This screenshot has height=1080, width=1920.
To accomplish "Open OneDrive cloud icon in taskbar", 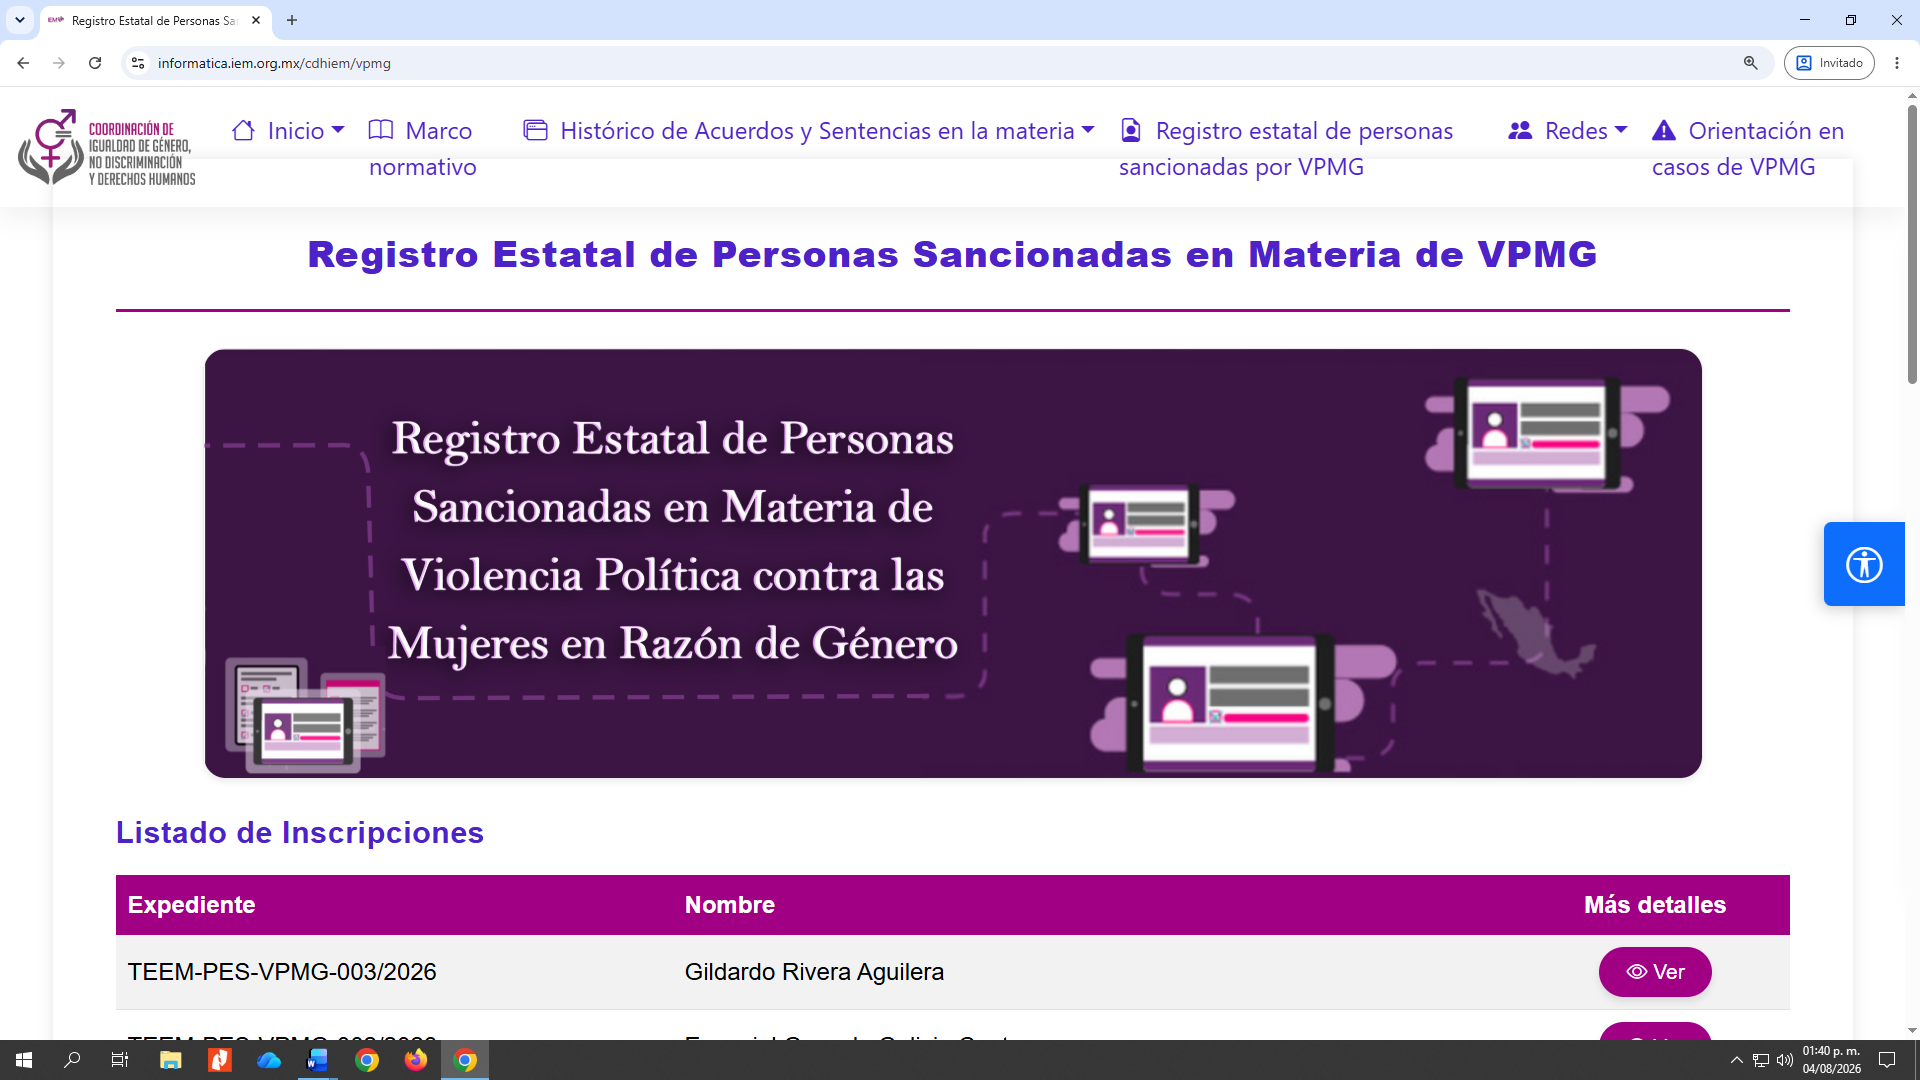I will 268,1060.
